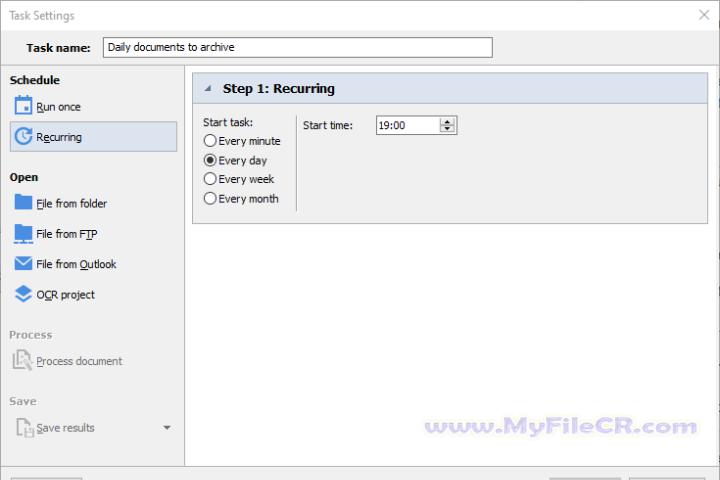The width and height of the screenshot is (720, 480).
Task: Select the Every week radio button
Action: [x=210, y=179]
